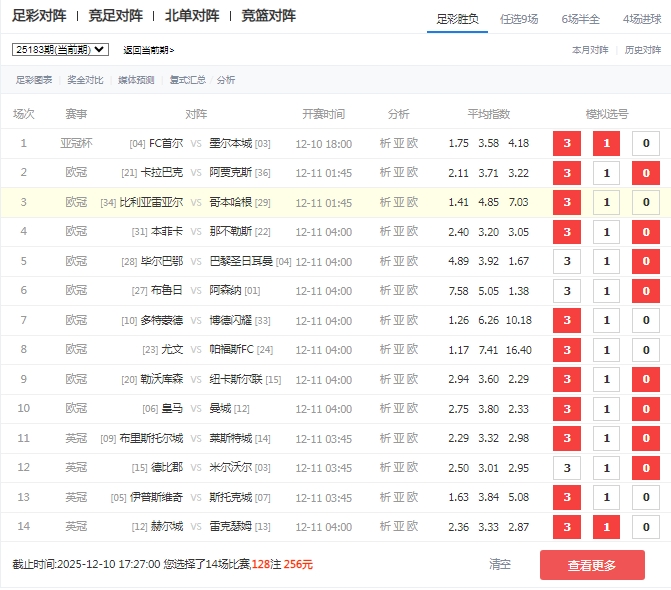
Task: Open the 竞足对阵 section
Action: [x=115, y=16]
